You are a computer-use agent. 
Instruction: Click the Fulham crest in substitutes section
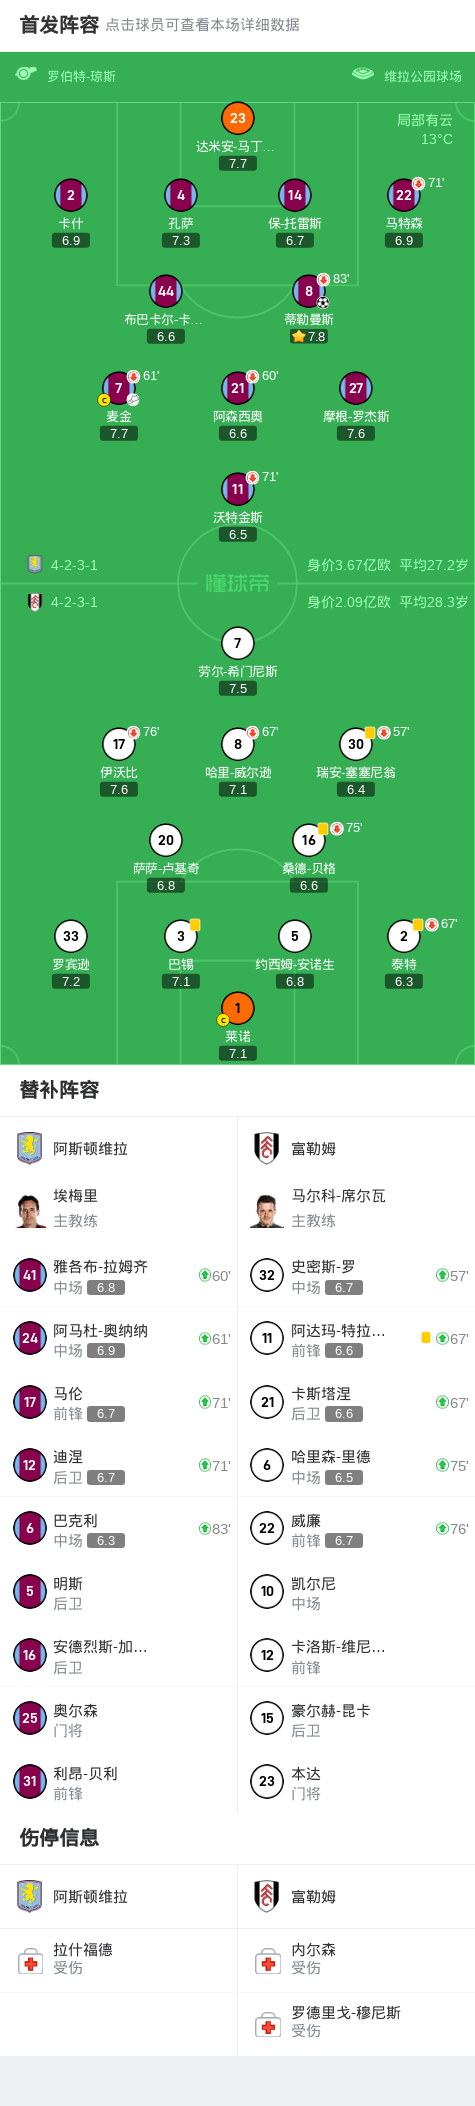tap(266, 1148)
